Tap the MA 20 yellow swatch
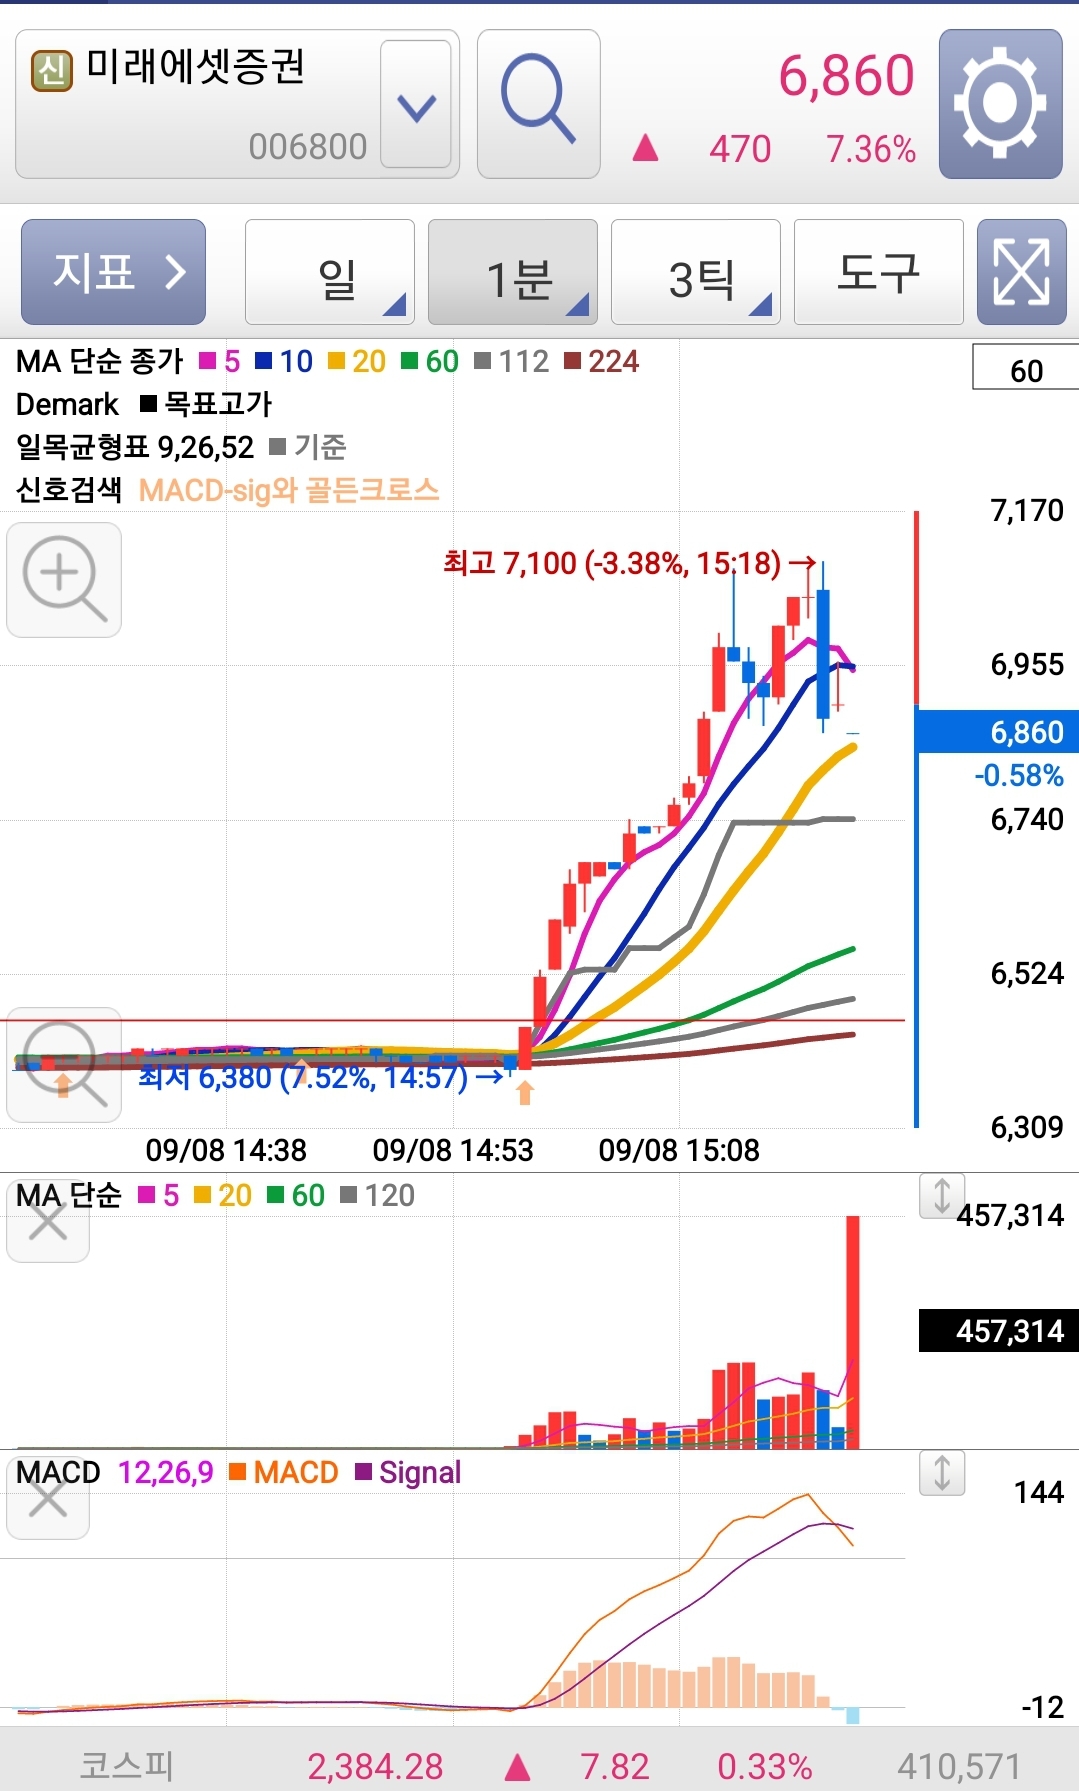The width and height of the screenshot is (1079, 1791). [x=337, y=361]
